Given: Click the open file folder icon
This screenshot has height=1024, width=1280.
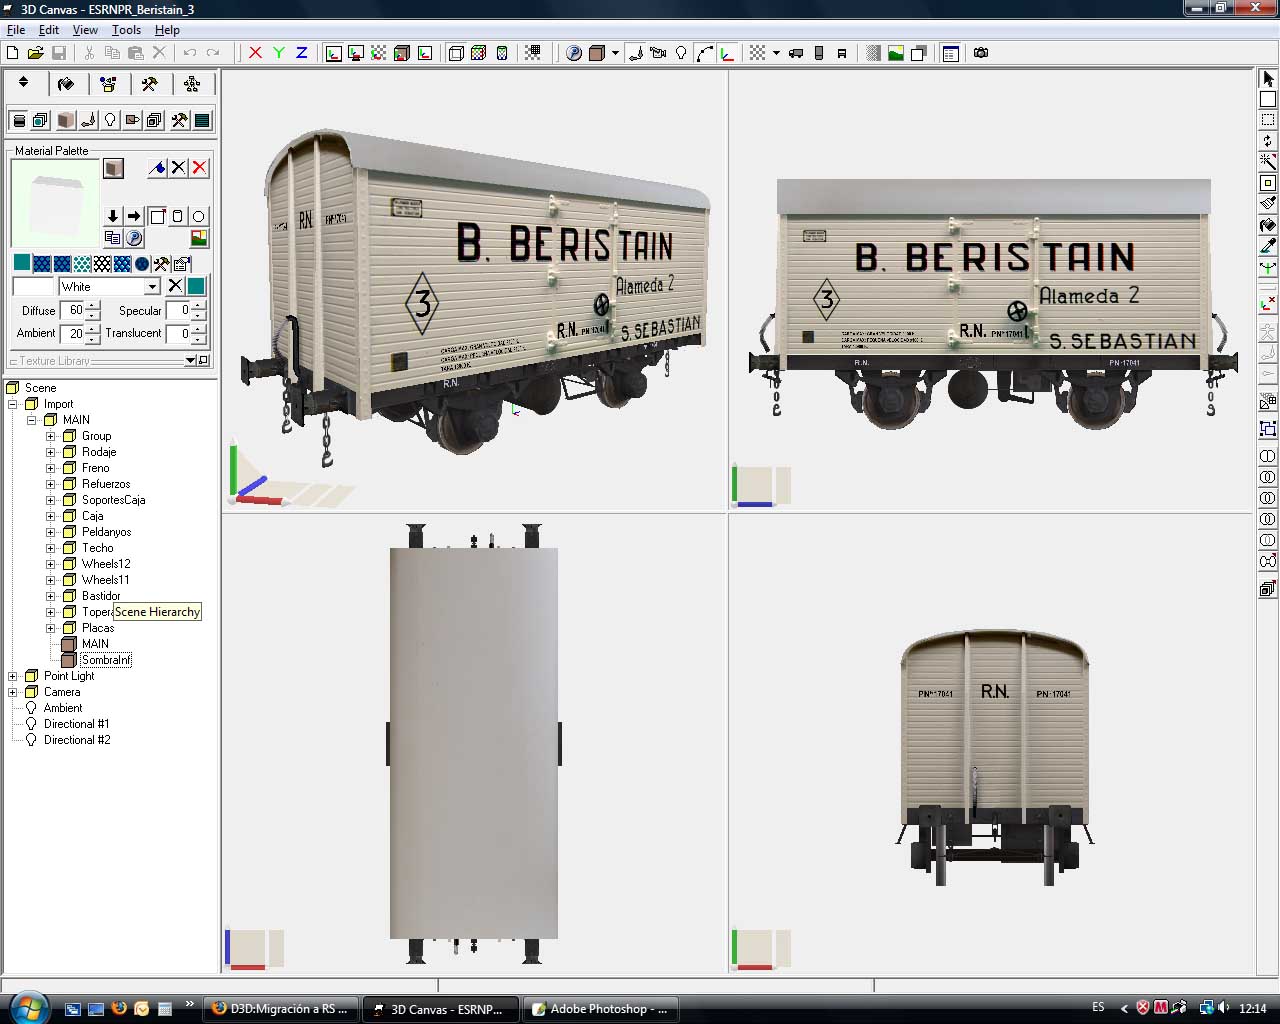Looking at the screenshot, I should 35,53.
